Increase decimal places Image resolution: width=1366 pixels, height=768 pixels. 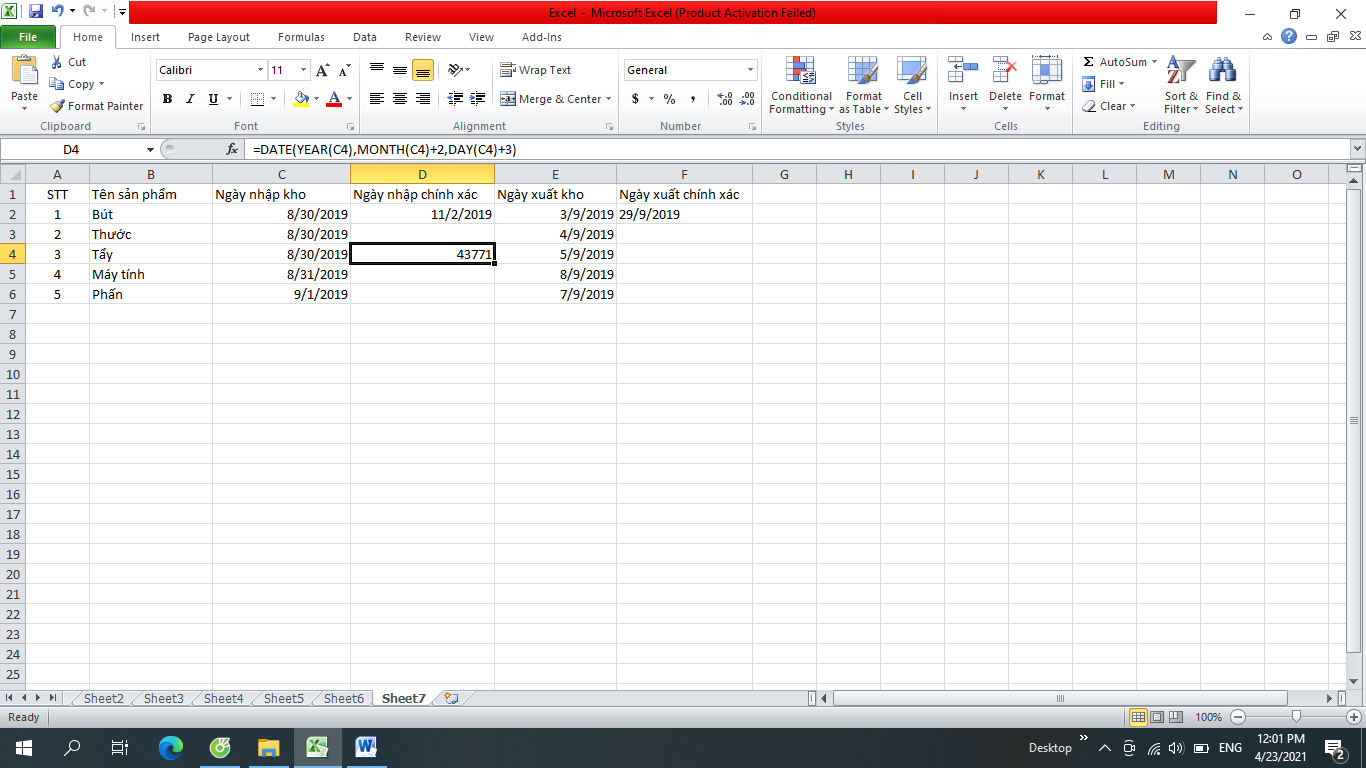725,99
